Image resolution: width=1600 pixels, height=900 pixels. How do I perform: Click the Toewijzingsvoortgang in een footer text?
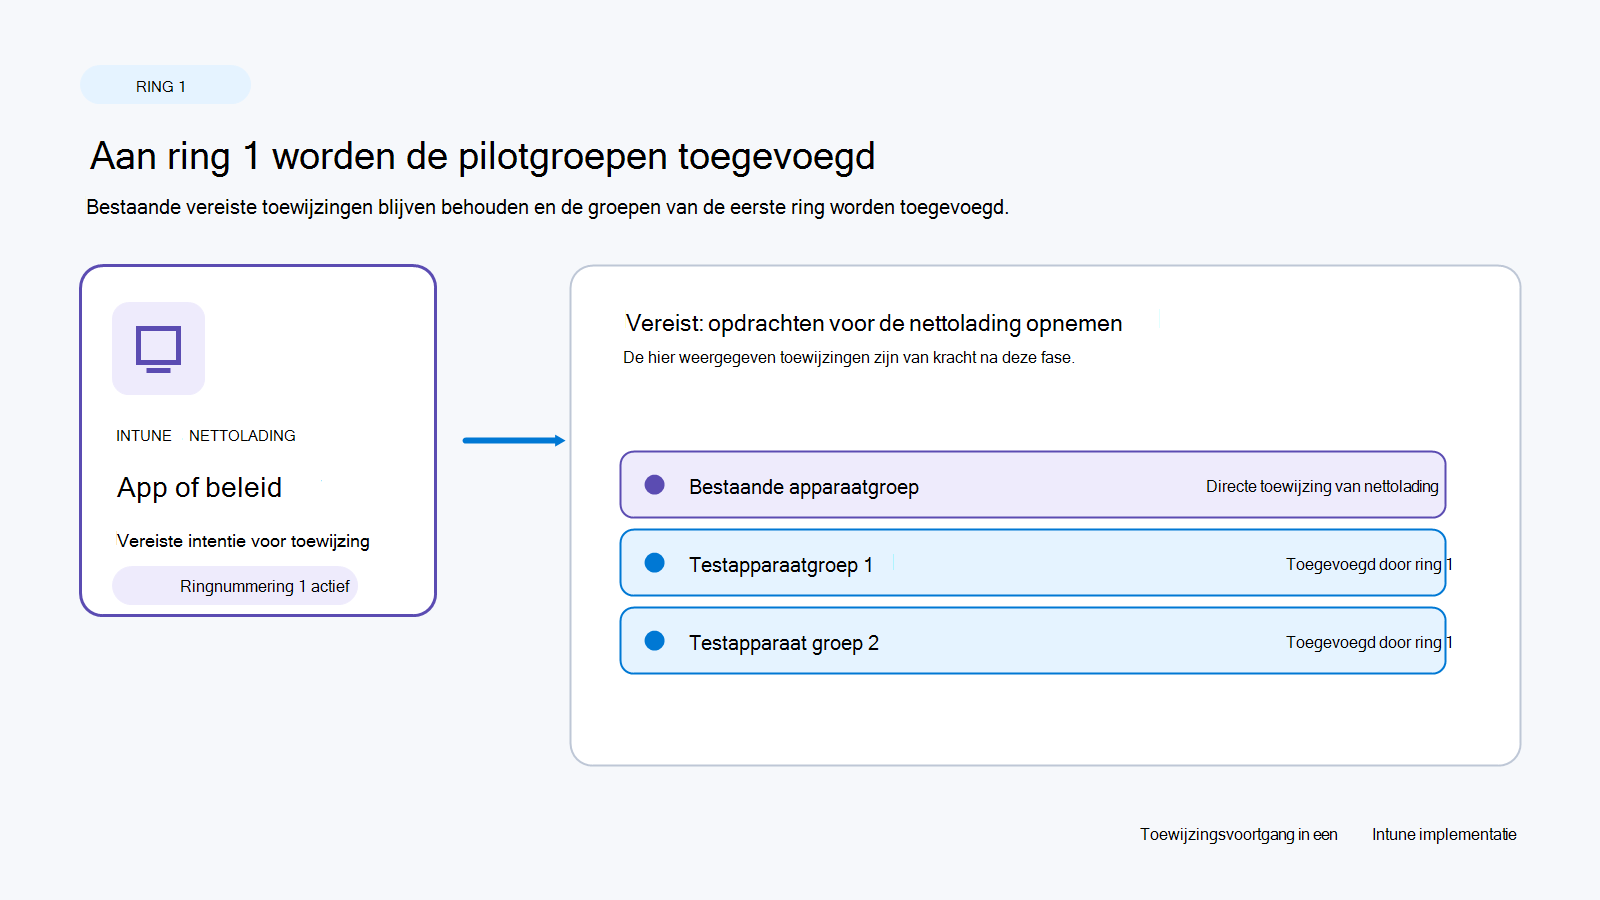tap(1239, 834)
